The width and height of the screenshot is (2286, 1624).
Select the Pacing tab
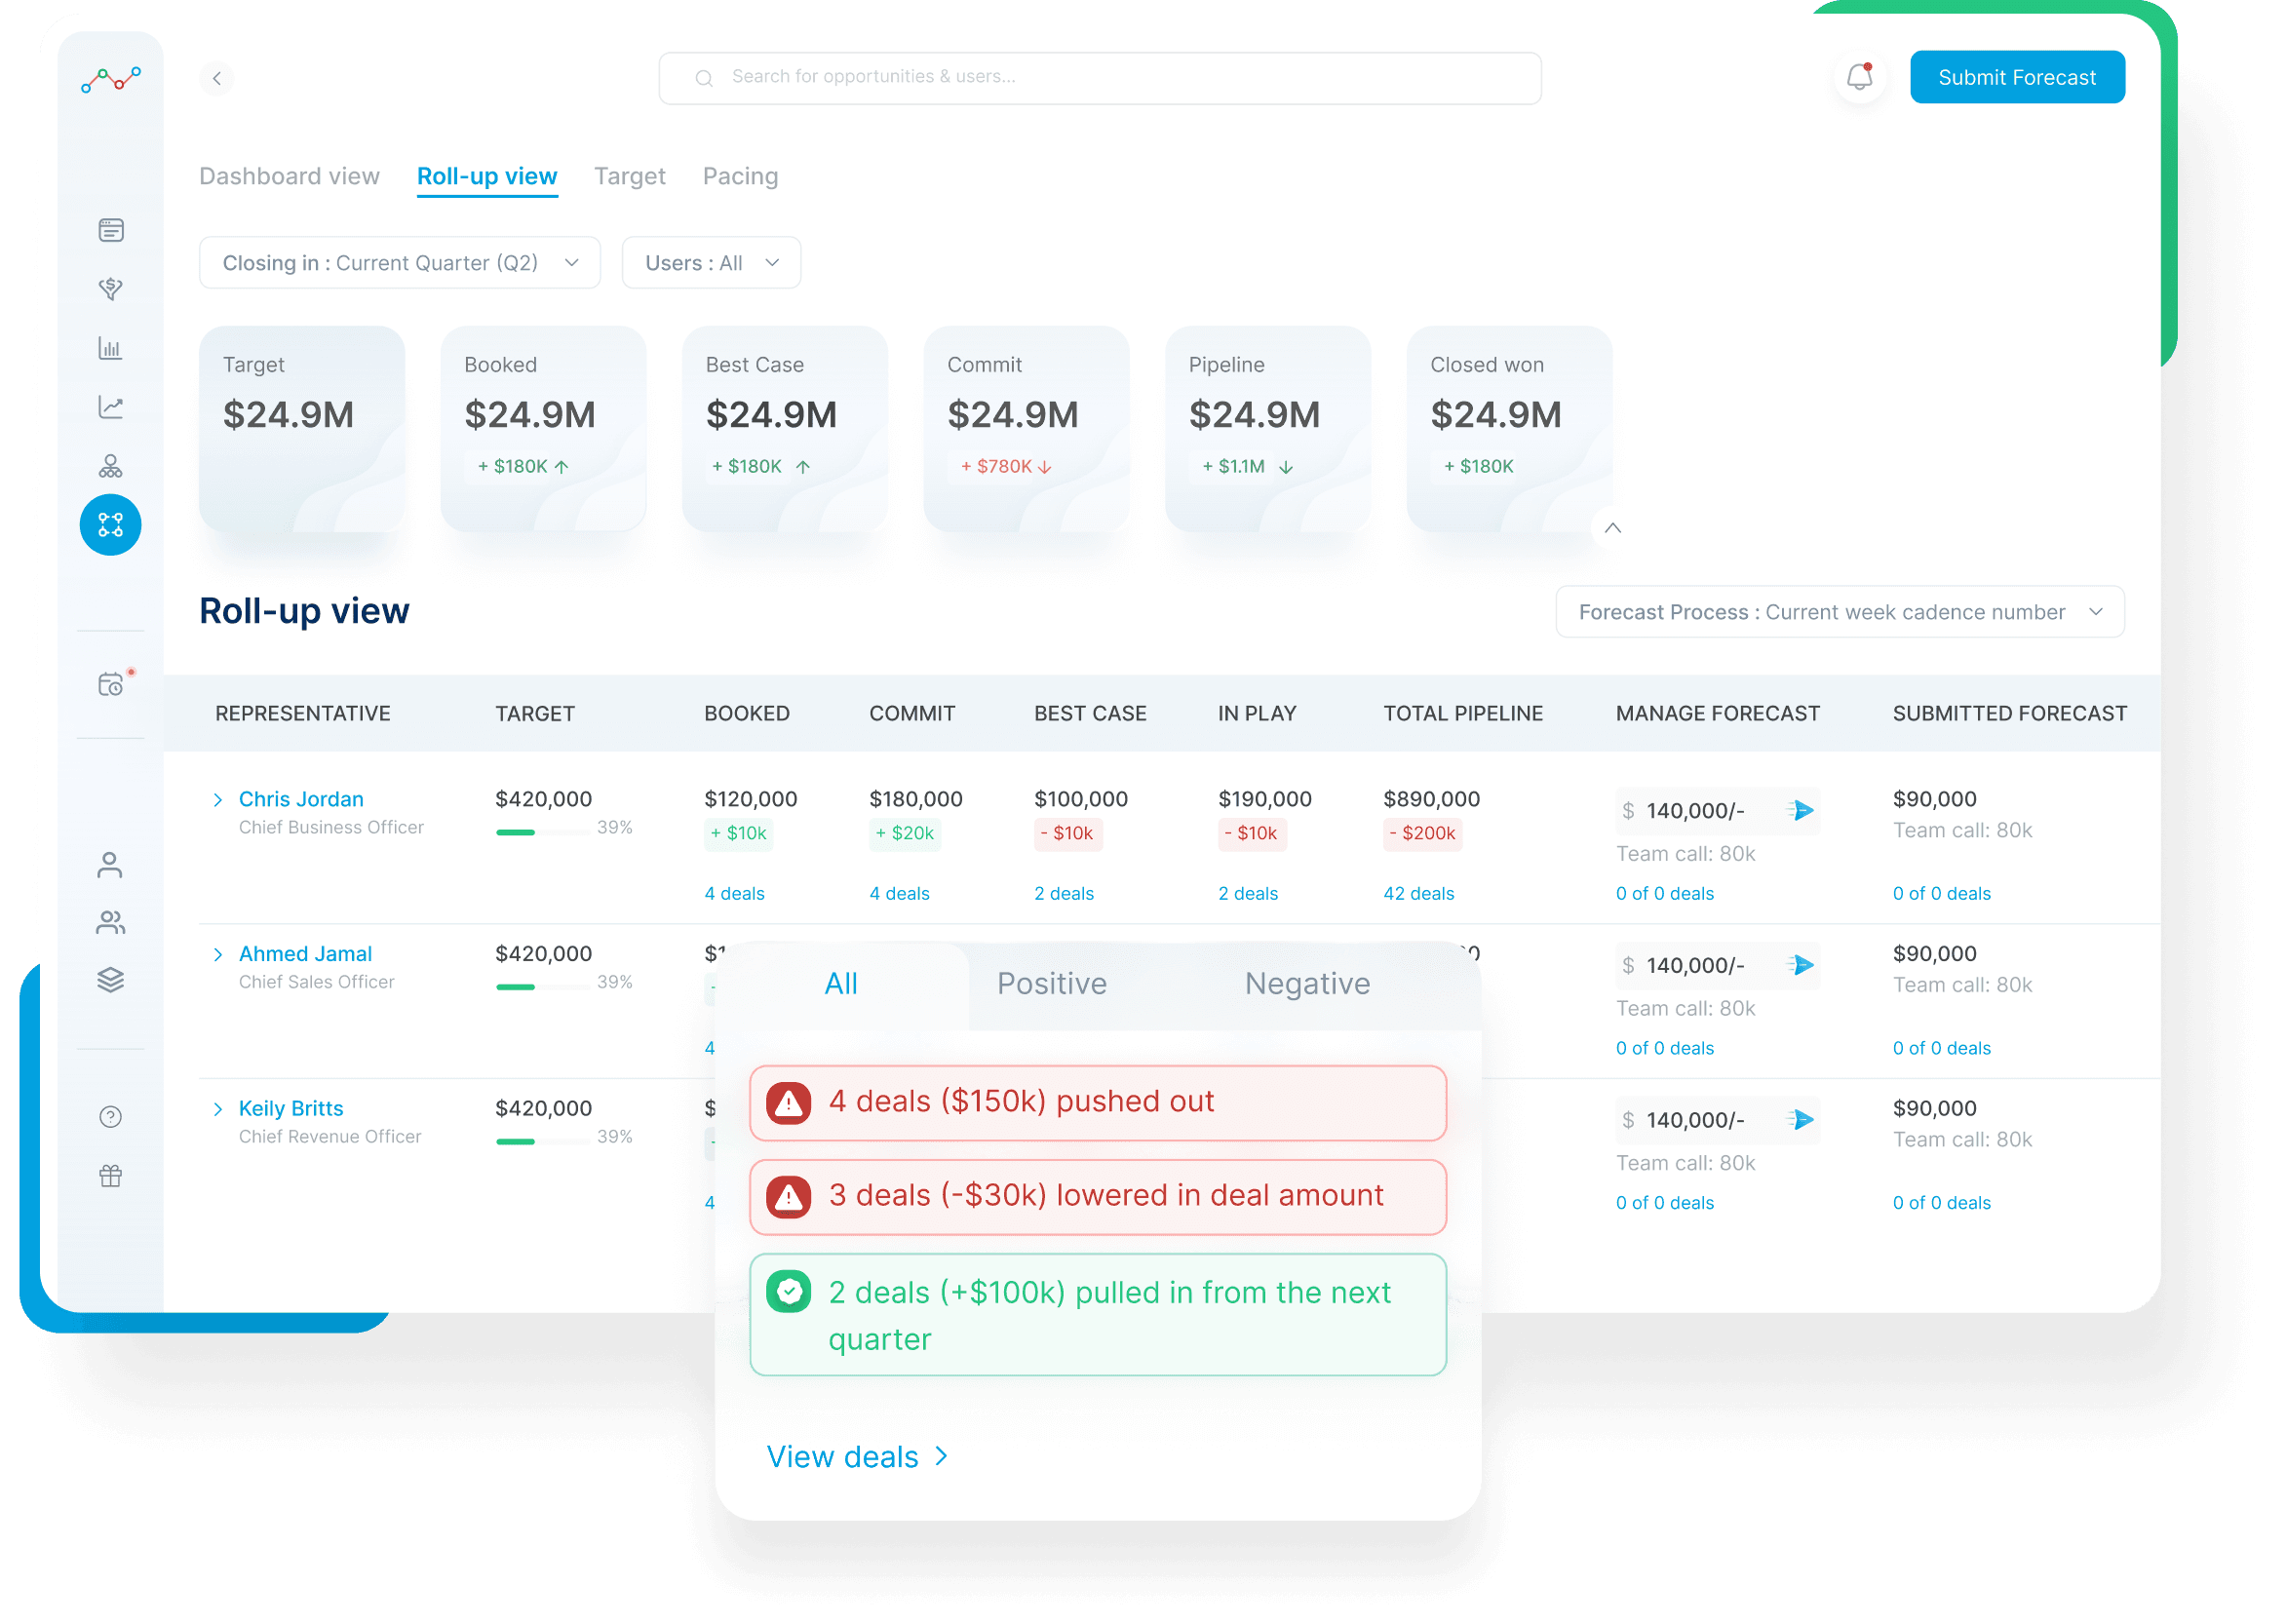(x=740, y=174)
